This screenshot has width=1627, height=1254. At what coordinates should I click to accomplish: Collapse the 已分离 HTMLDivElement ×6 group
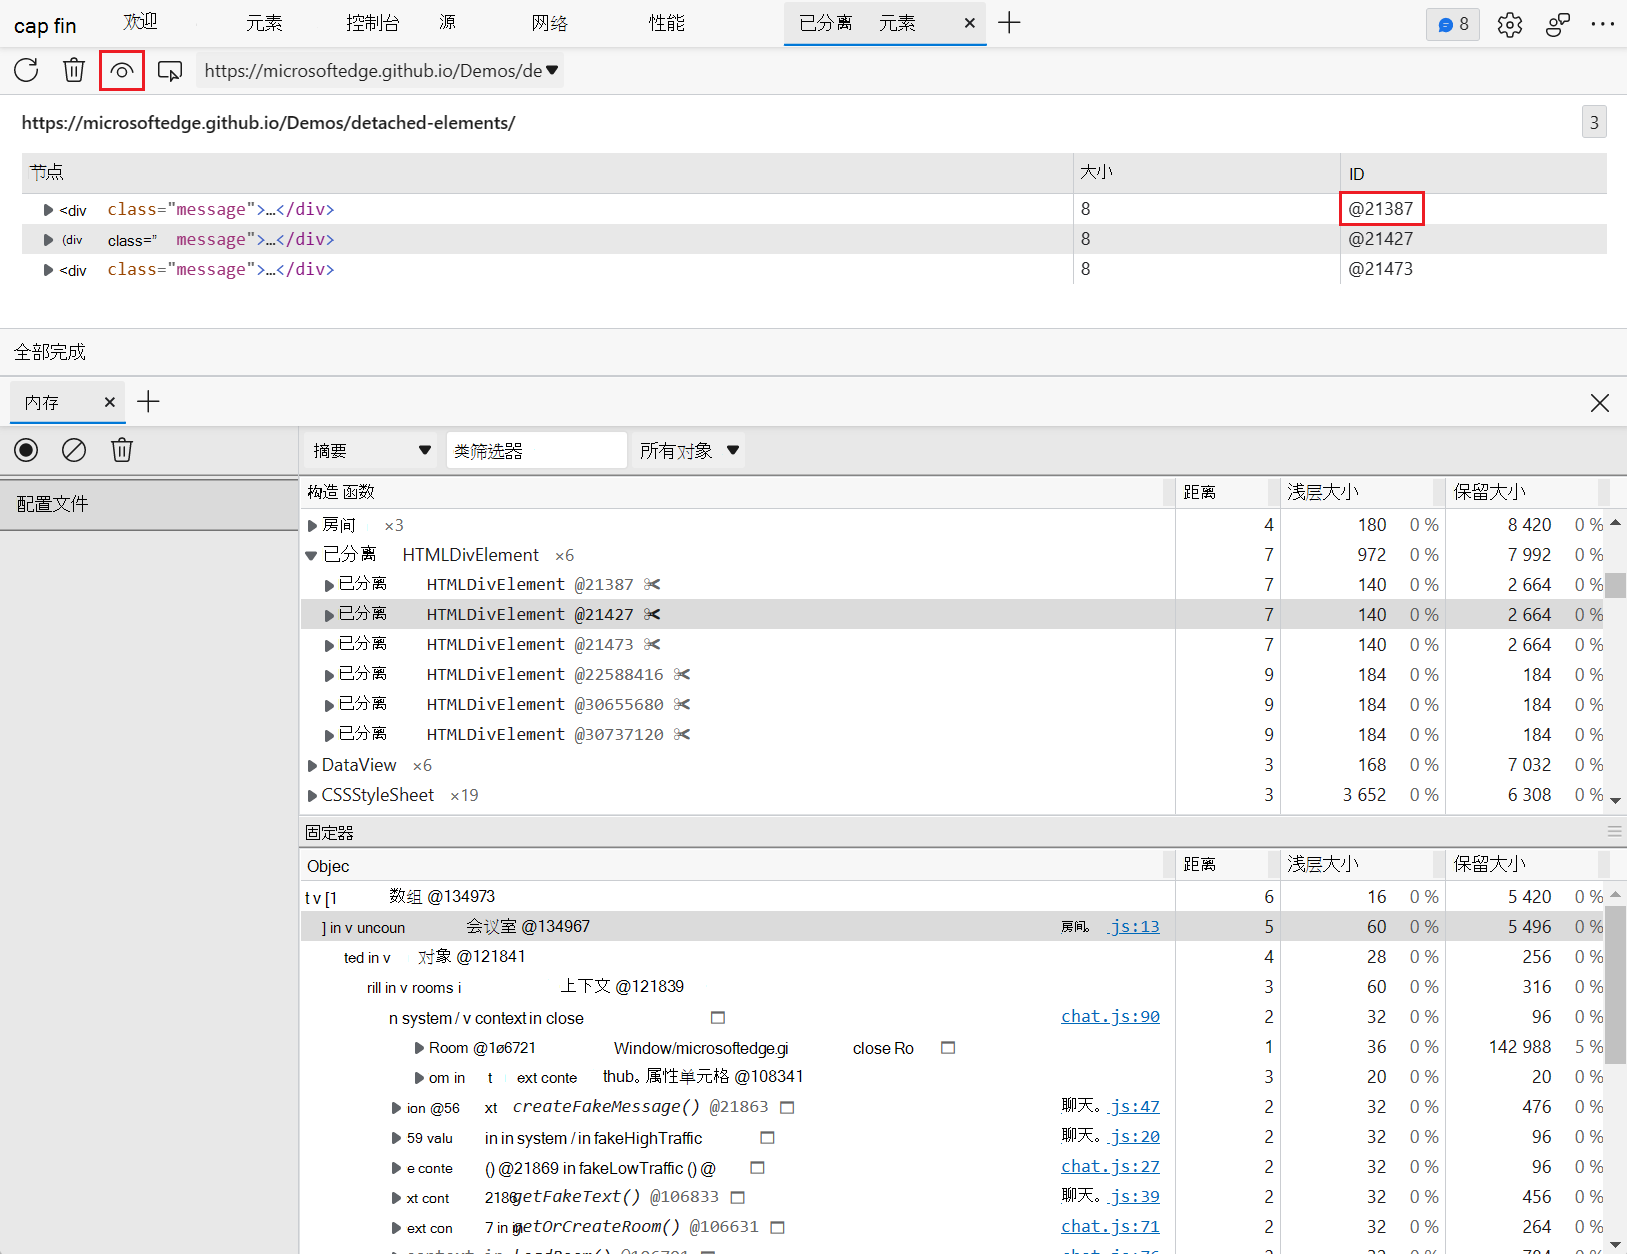312,555
